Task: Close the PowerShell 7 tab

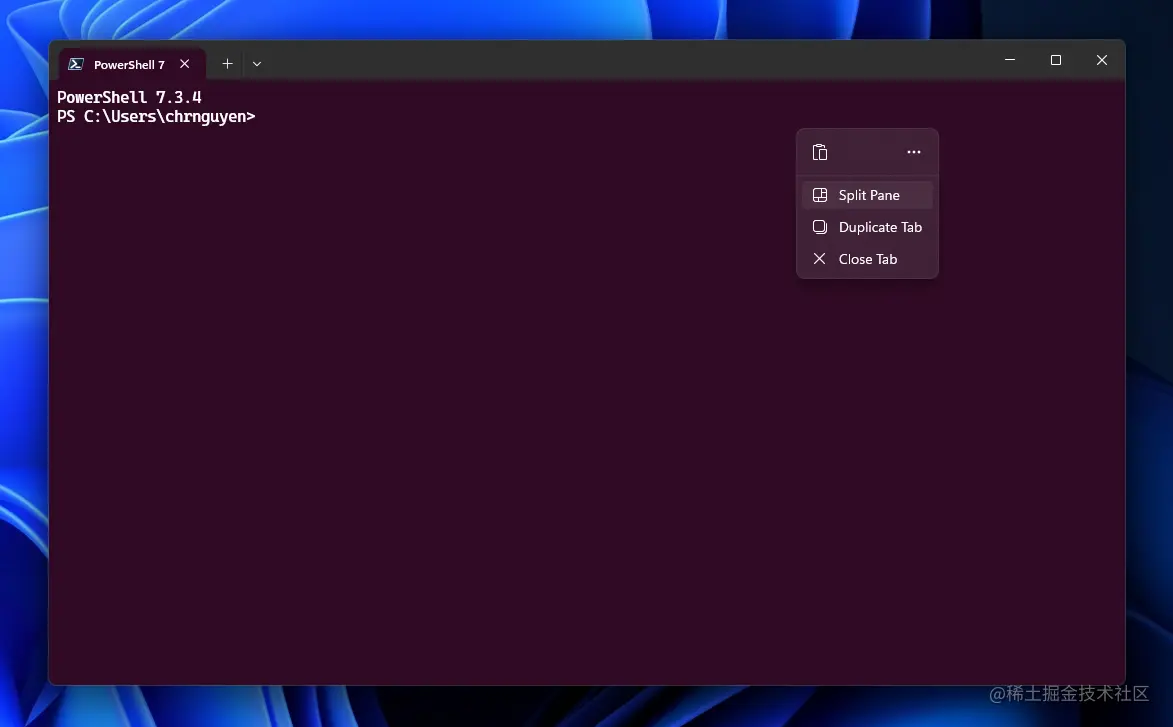Action: tap(185, 64)
